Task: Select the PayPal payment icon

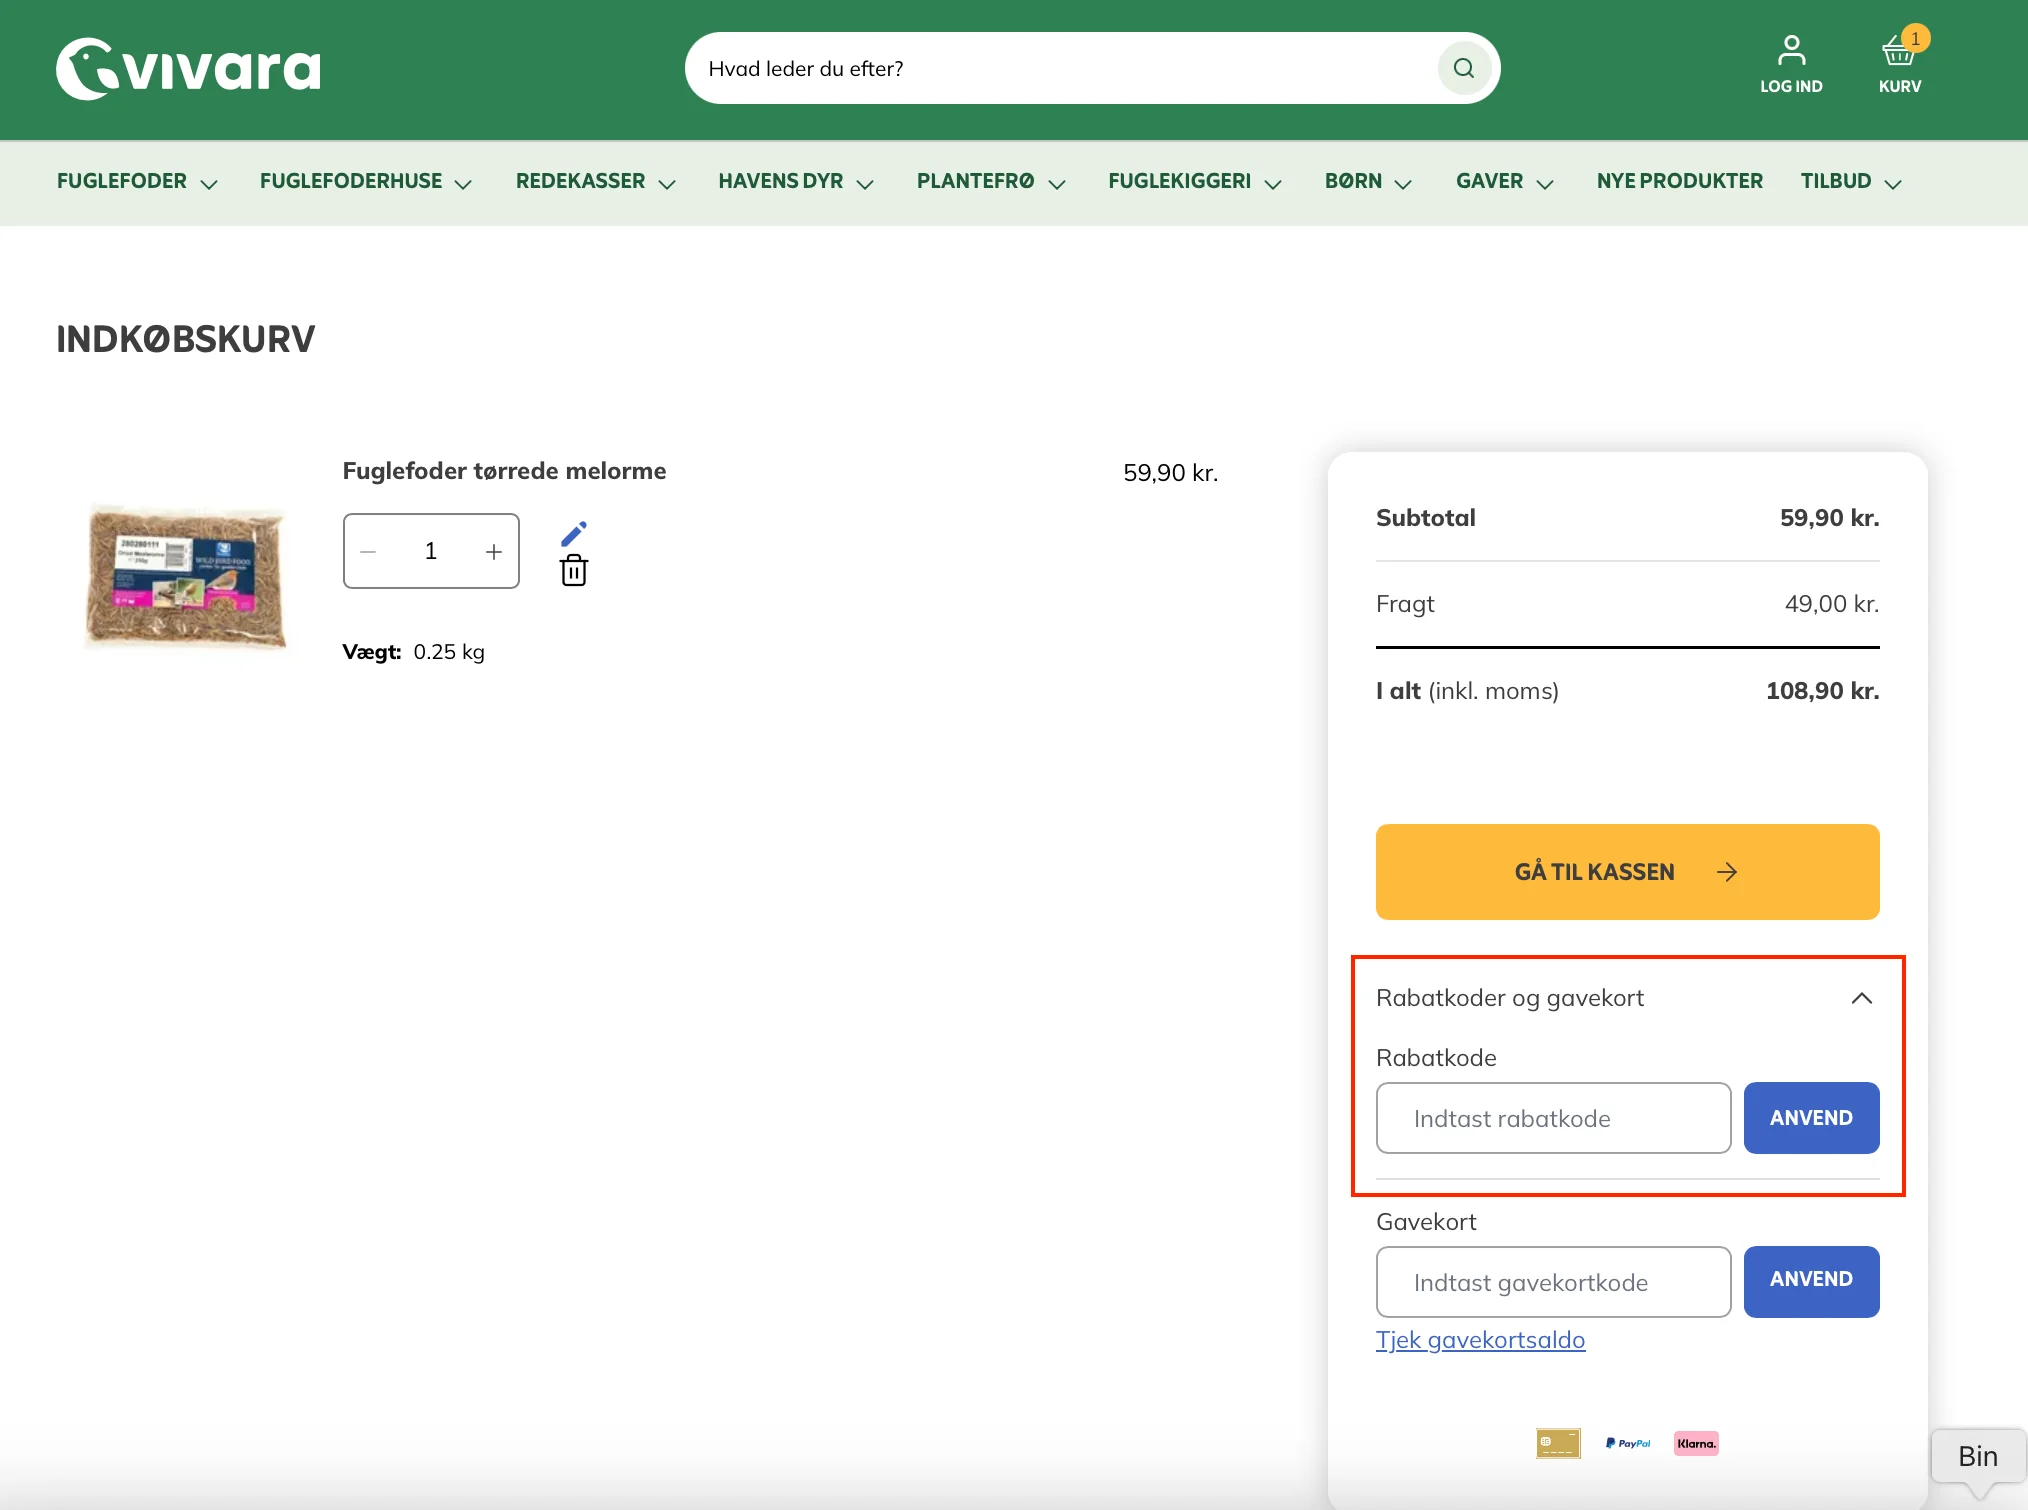Action: [1628, 1442]
